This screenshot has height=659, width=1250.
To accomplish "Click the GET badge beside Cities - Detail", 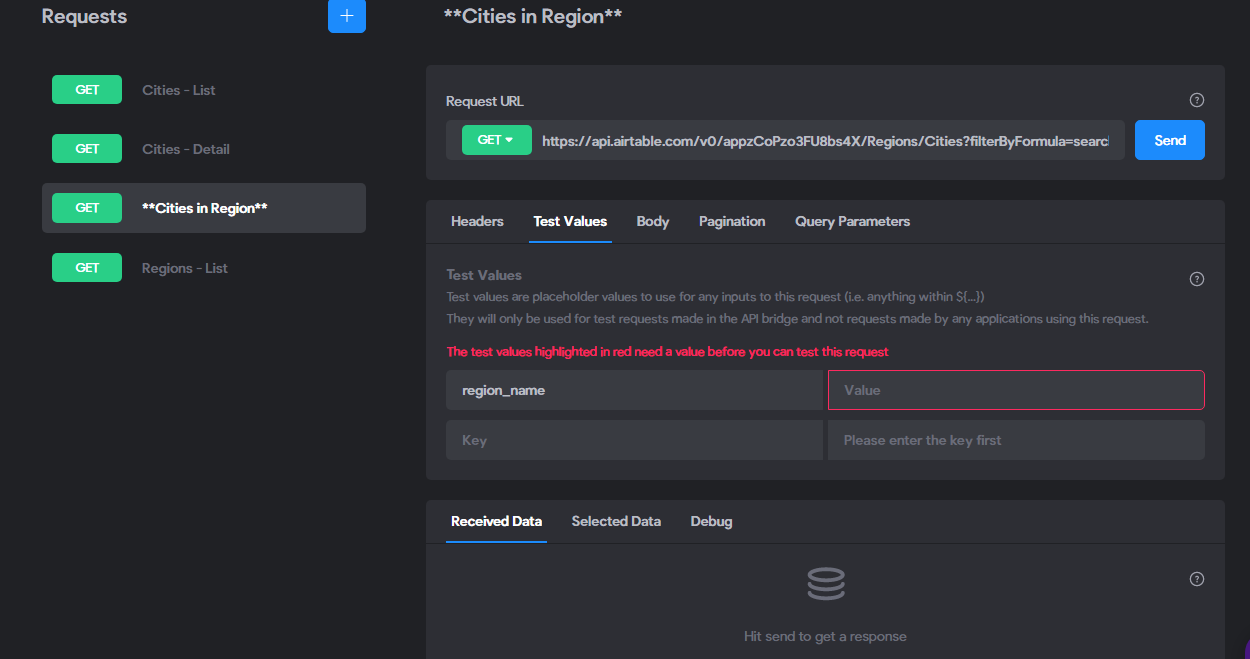I will [87, 149].
